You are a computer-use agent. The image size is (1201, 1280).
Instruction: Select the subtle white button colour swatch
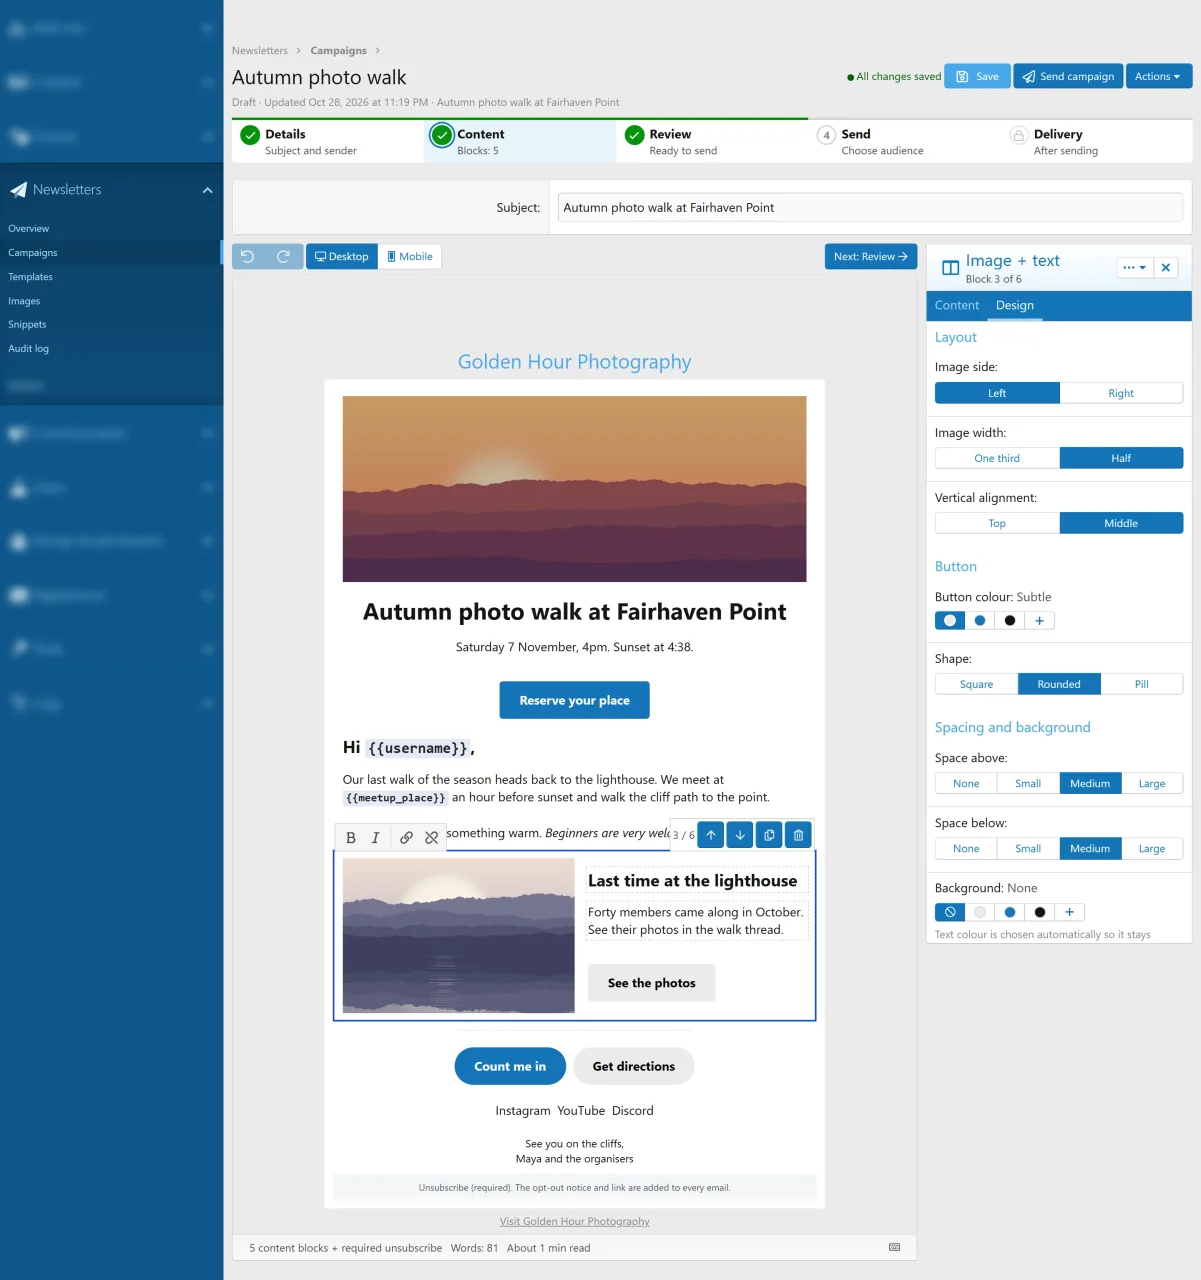pos(950,621)
